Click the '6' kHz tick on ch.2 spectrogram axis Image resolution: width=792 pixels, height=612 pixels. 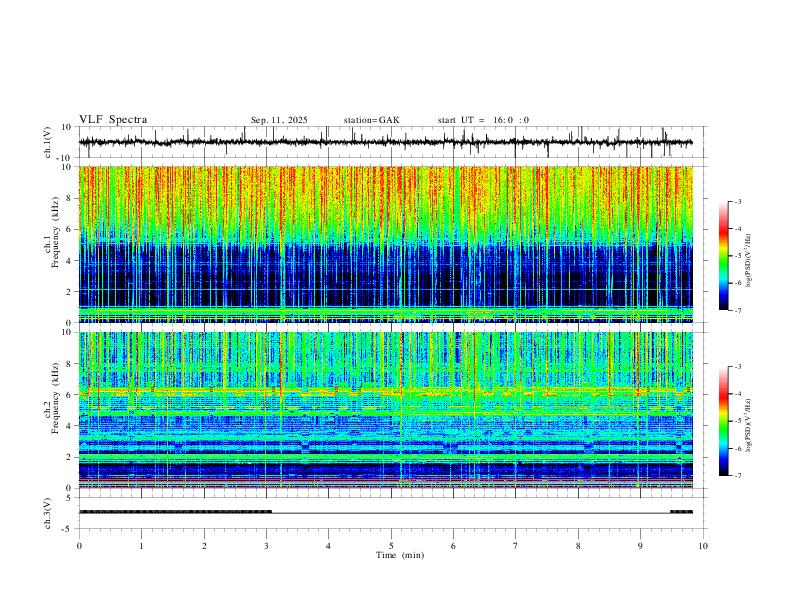(x=69, y=395)
